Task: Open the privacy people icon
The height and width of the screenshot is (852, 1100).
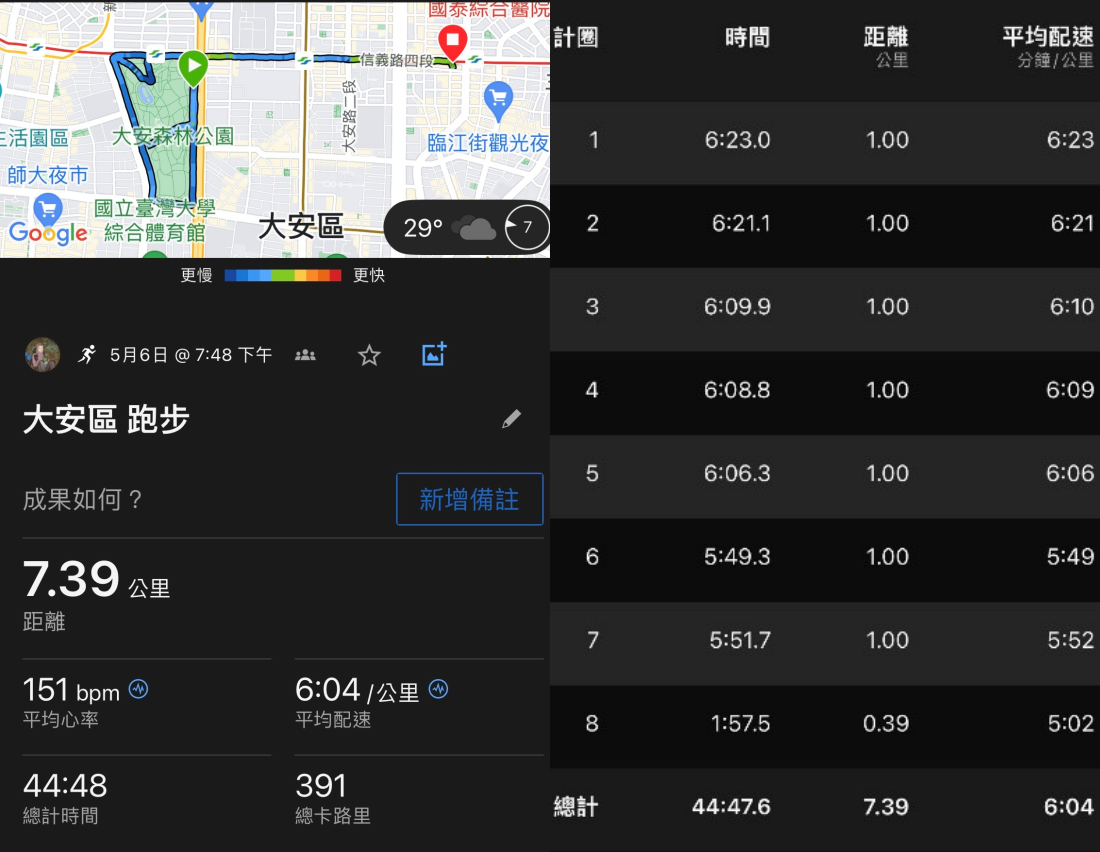Action: click(306, 355)
